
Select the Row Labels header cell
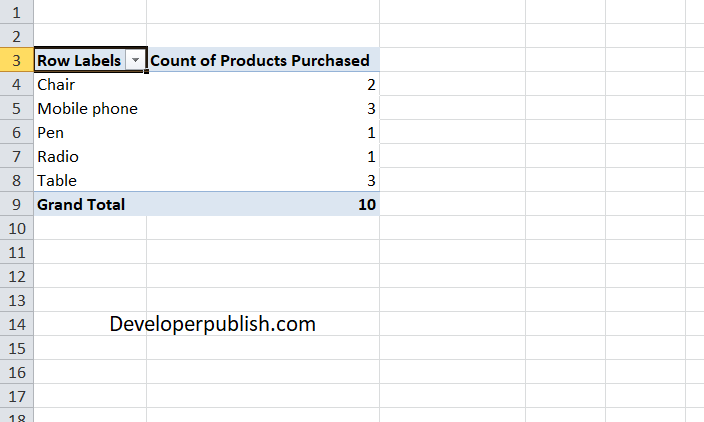pyautogui.click(x=90, y=60)
